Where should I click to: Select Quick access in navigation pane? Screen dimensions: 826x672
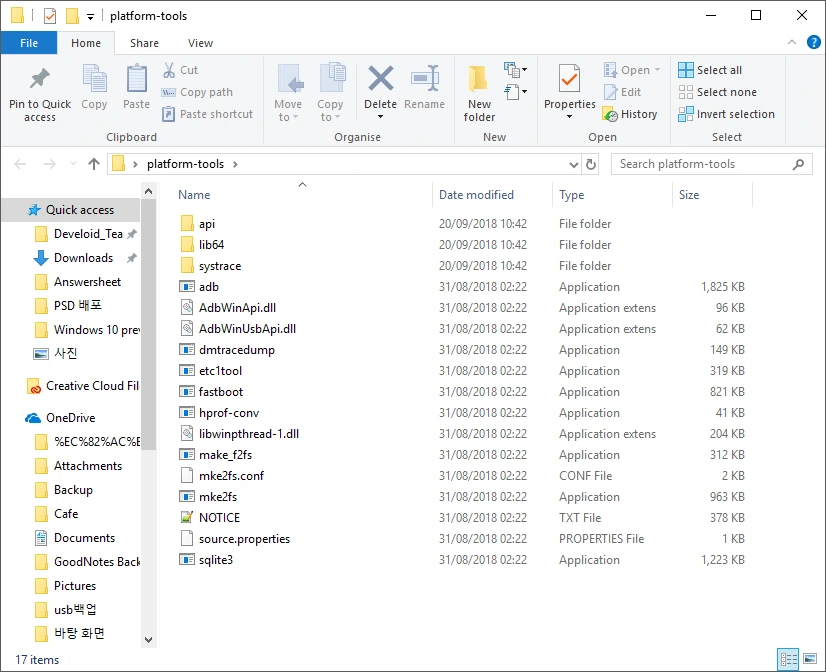point(72,210)
